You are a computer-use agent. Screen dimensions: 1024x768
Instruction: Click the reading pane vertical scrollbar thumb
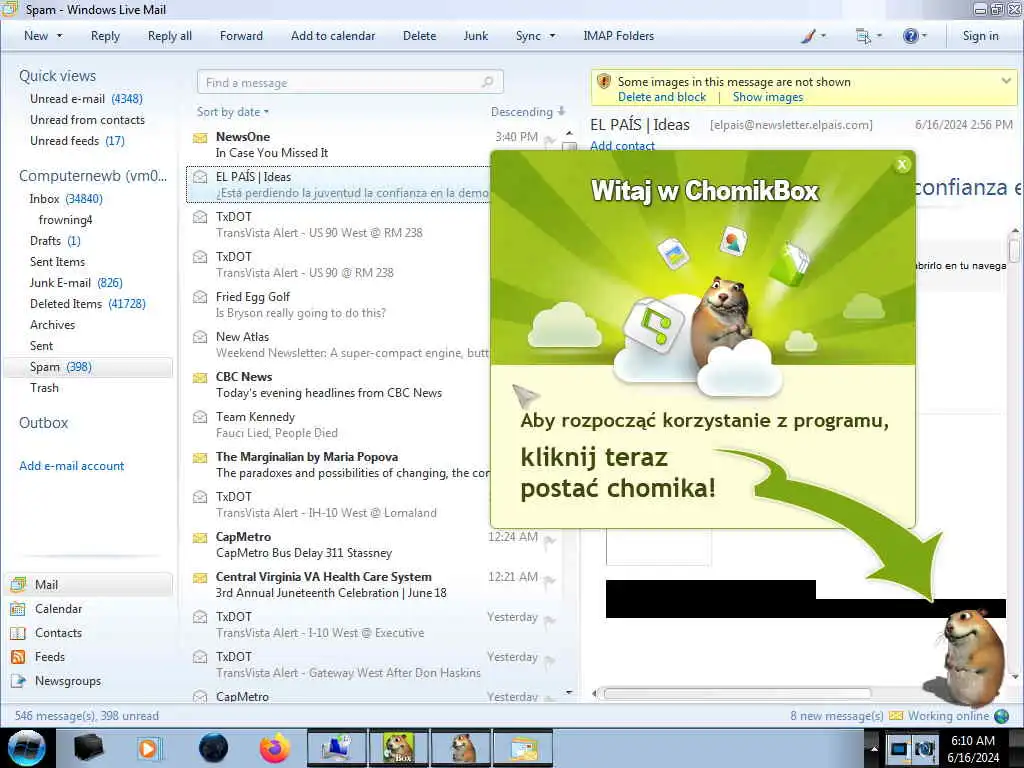1014,250
